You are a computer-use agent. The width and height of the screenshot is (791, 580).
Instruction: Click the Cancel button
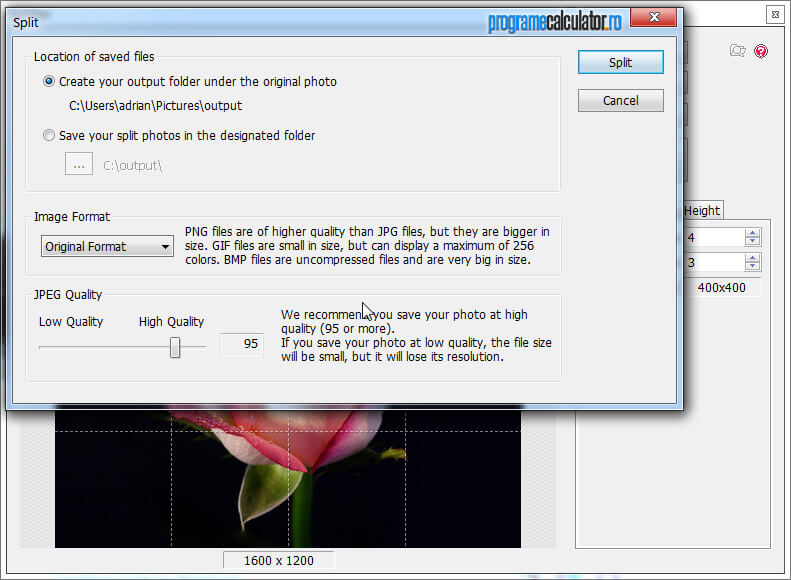click(x=620, y=100)
